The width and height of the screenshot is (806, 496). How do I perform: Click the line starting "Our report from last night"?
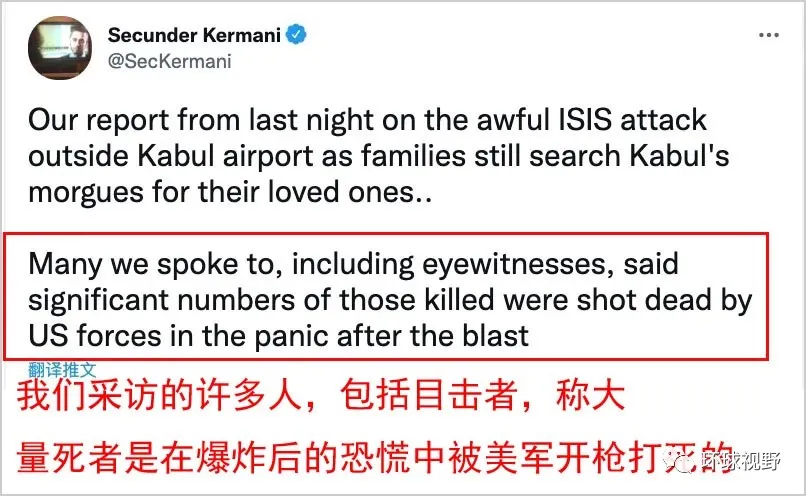coord(367,121)
